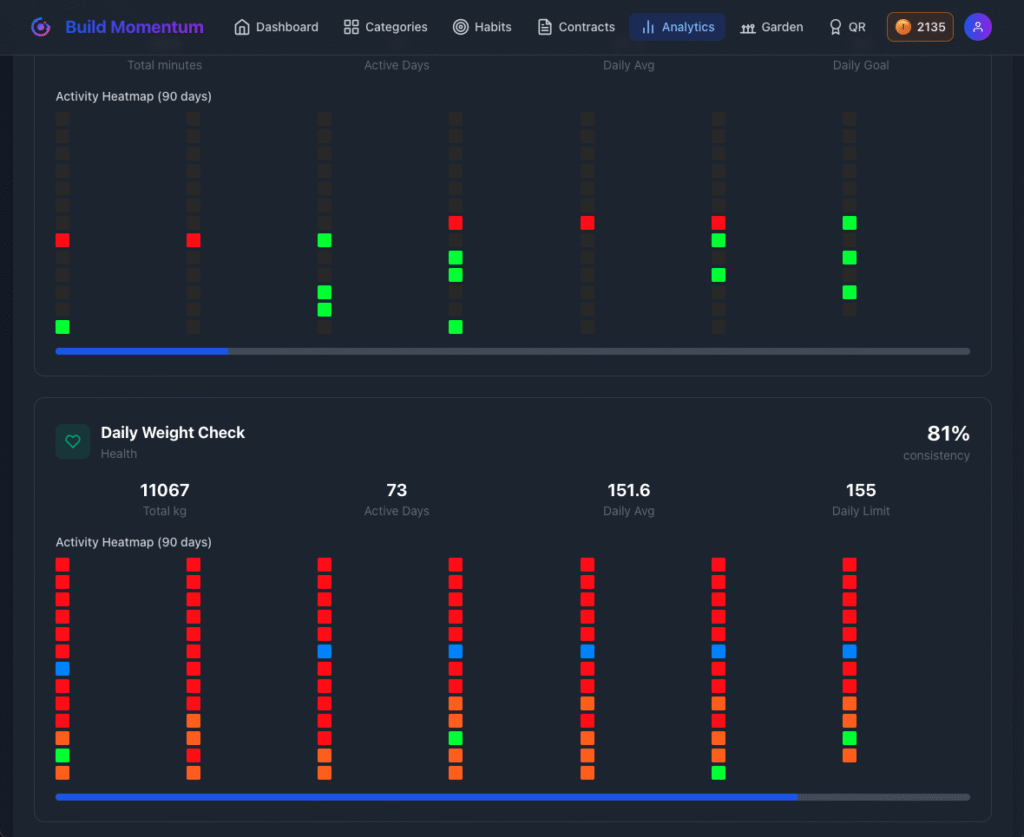Image resolution: width=1024 pixels, height=837 pixels.
Task: Click the Habits target icon
Action: (x=460, y=27)
